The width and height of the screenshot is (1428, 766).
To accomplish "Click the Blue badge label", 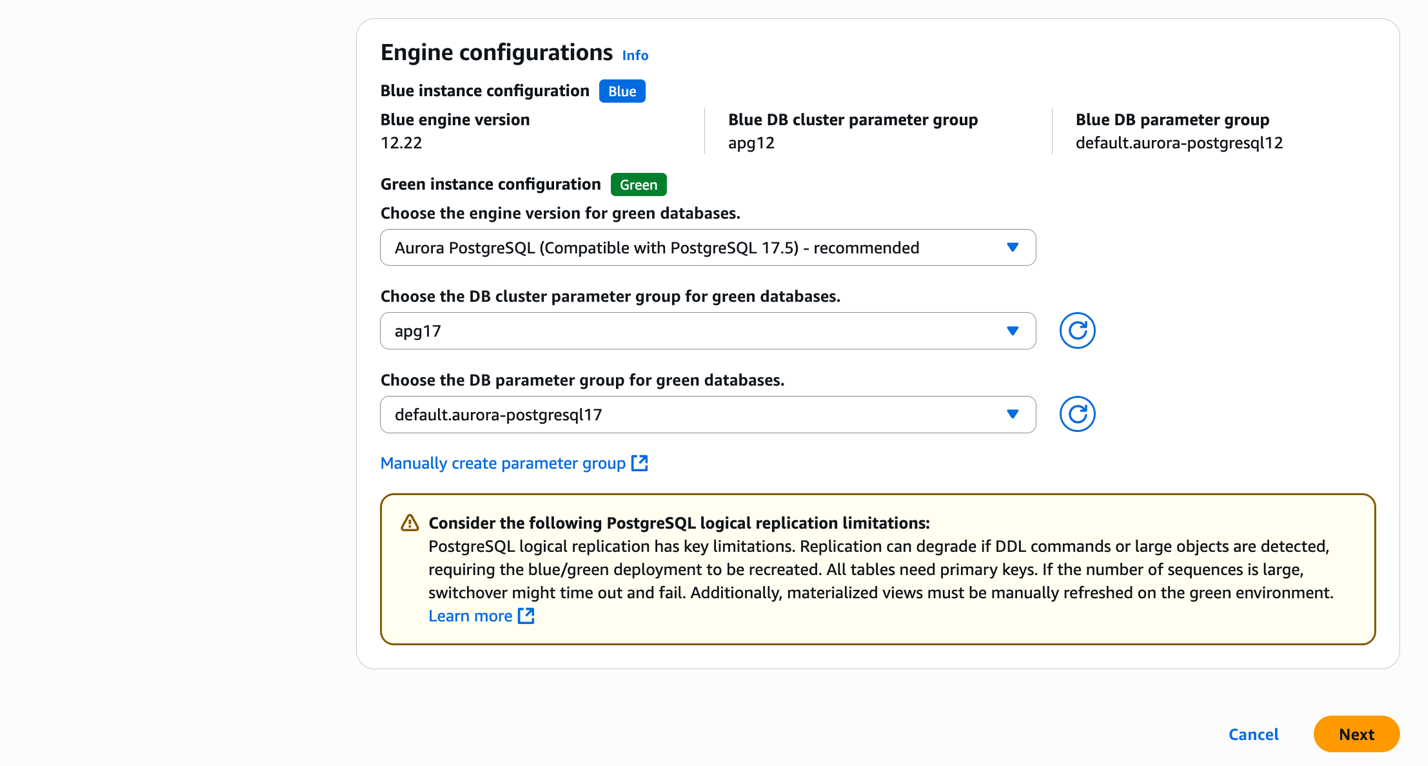I will tap(622, 91).
